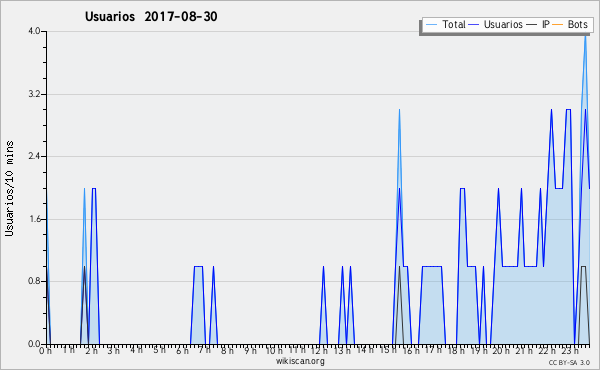Click the 20 h mark on x-axis

pyautogui.click(x=501, y=350)
